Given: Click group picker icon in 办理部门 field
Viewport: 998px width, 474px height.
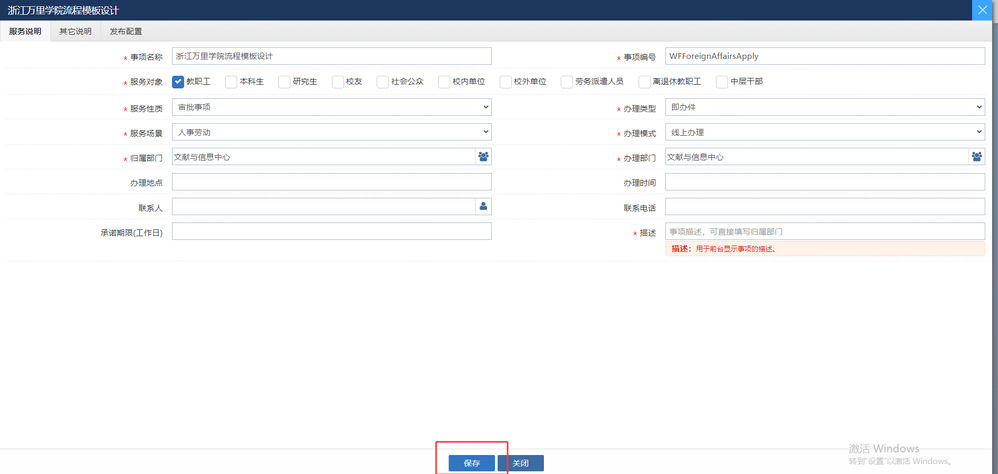Looking at the screenshot, I should click(976, 157).
